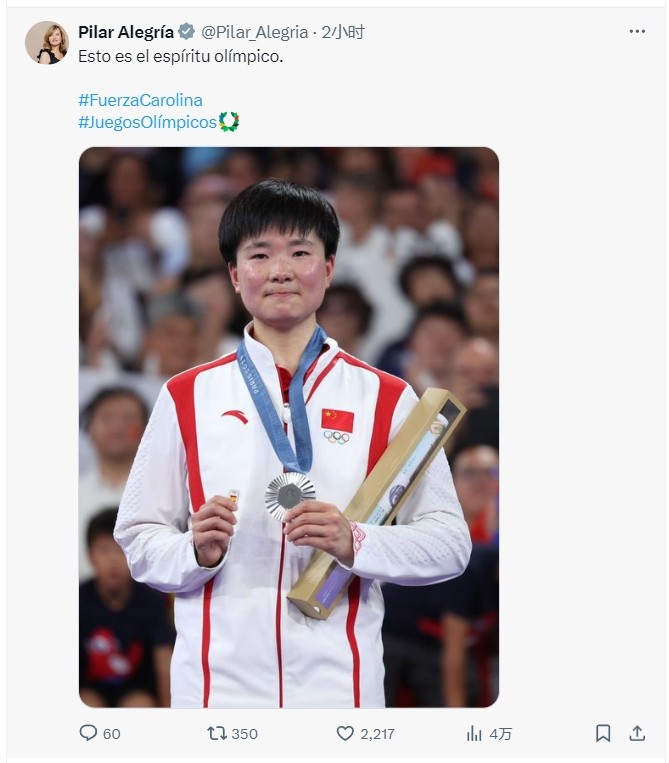Open the attached medal ceremony photo
Image resolution: width=669 pixels, height=763 pixels.
[x=289, y=427]
